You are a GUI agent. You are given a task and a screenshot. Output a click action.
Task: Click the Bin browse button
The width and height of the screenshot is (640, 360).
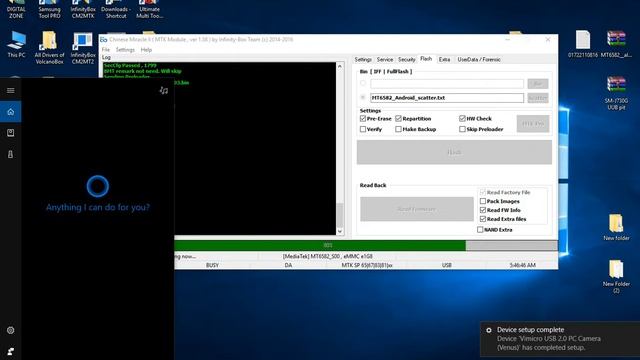point(538,84)
